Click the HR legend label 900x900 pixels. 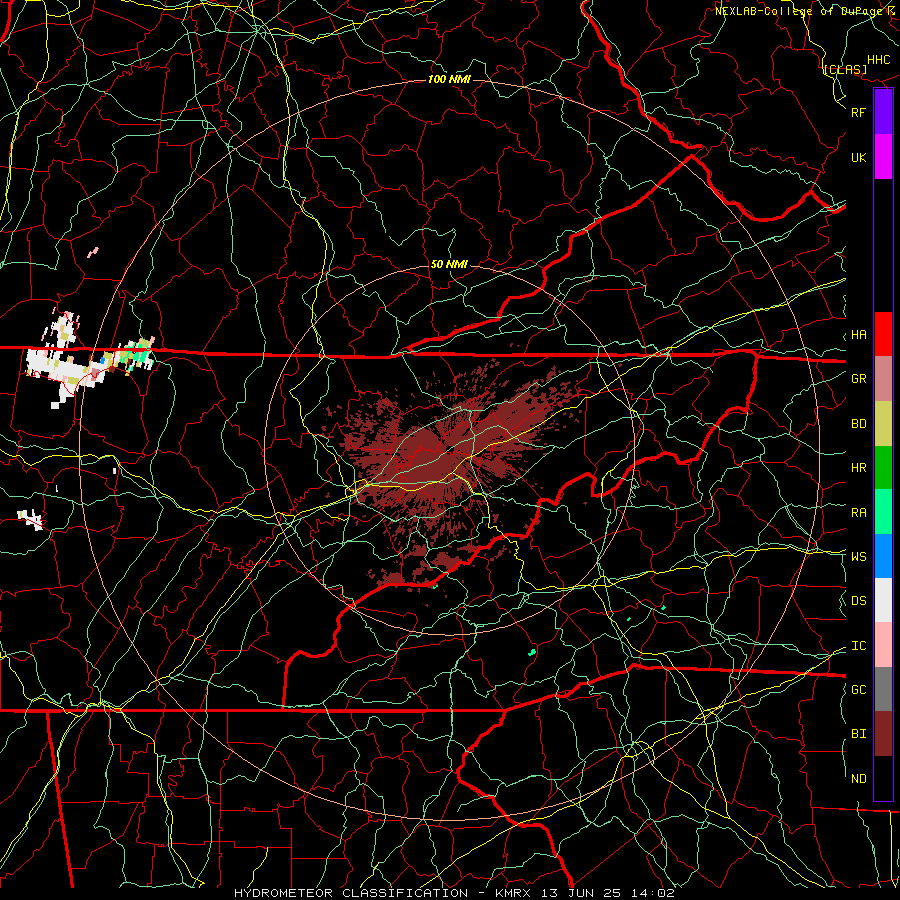(x=858, y=468)
